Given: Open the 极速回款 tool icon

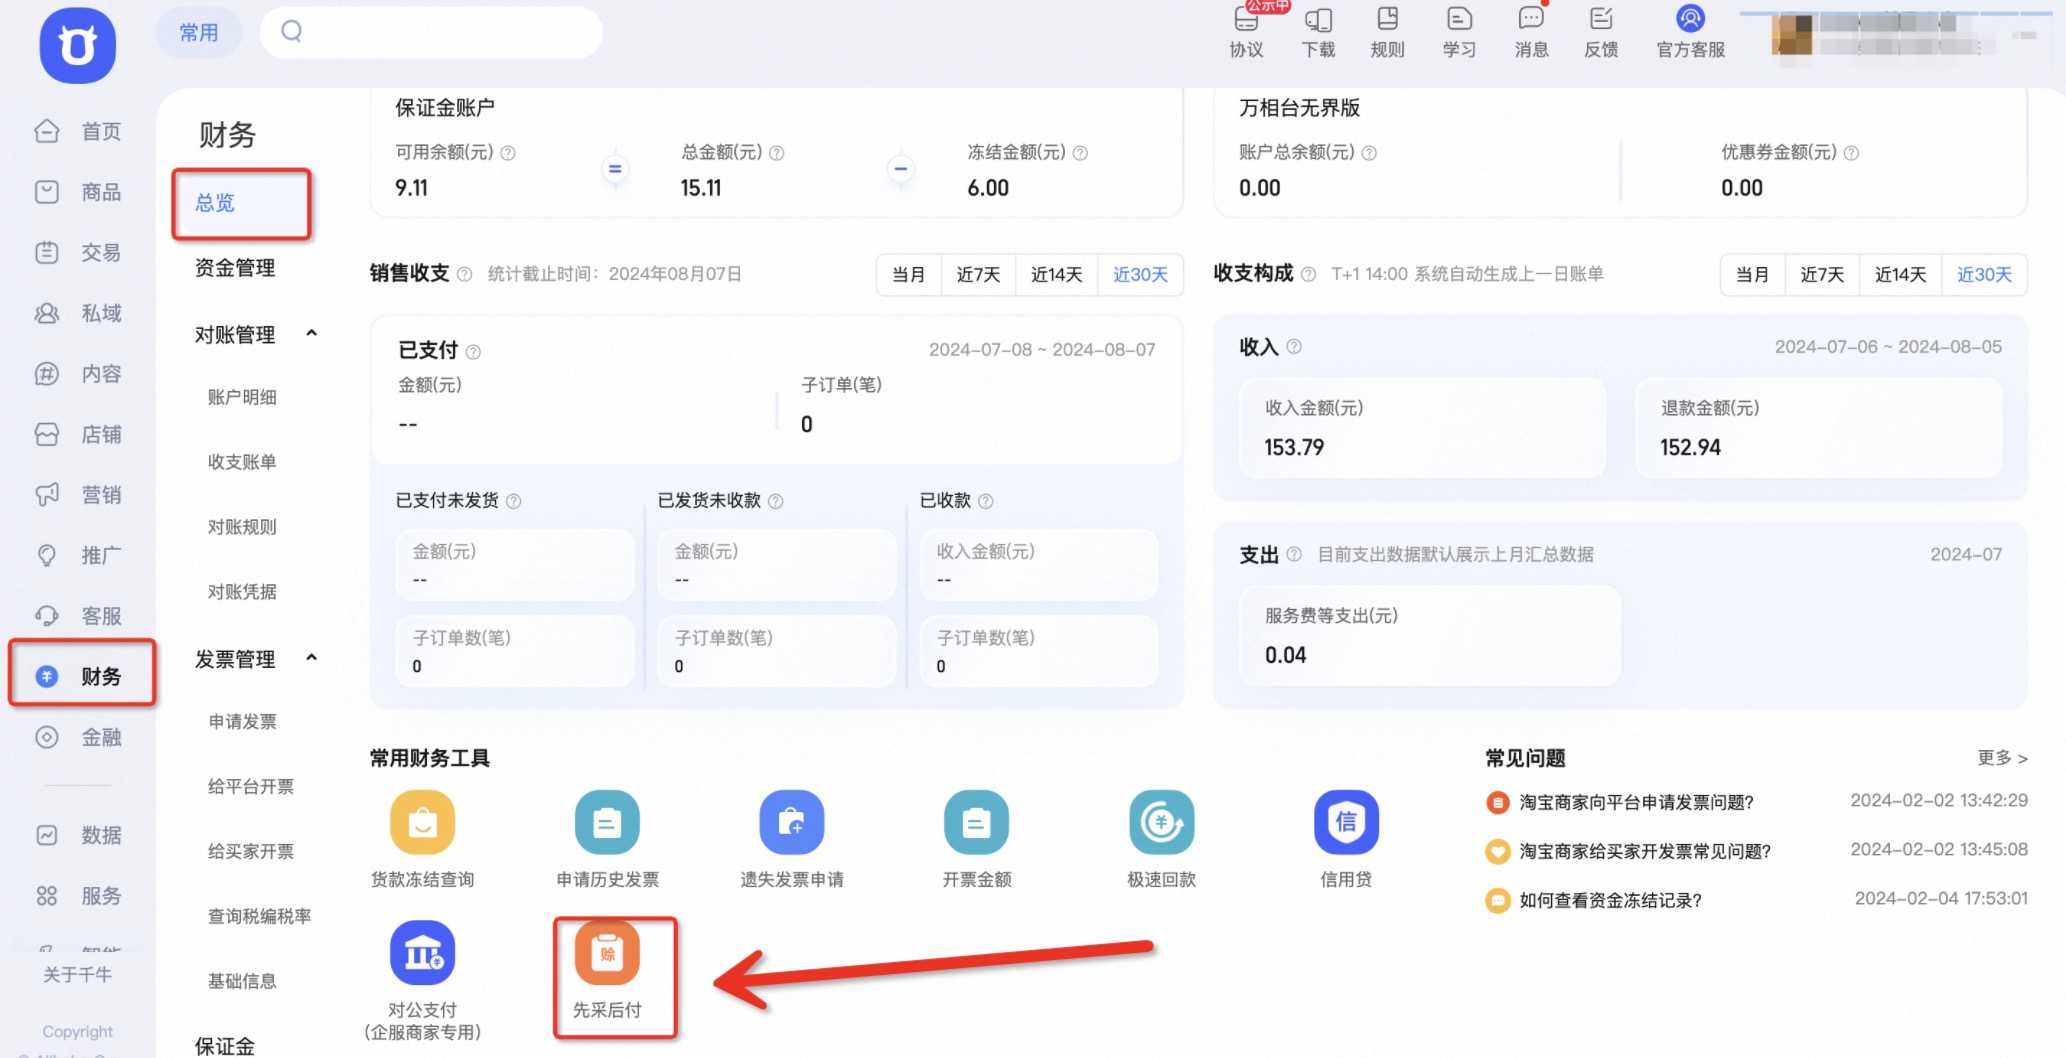Looking at the screenshot, I should click(1161, 822).
